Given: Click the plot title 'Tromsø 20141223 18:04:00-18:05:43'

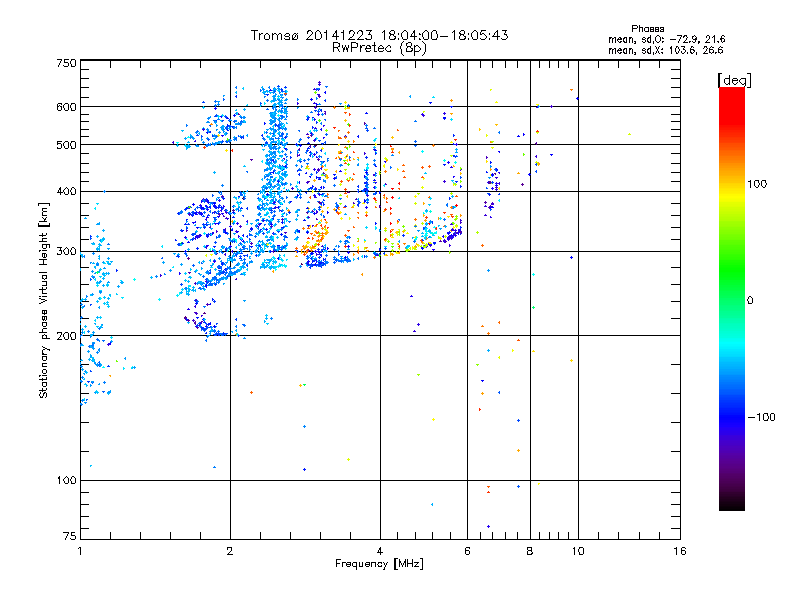Looking at the screenshot, I should [x=379, y=35].
